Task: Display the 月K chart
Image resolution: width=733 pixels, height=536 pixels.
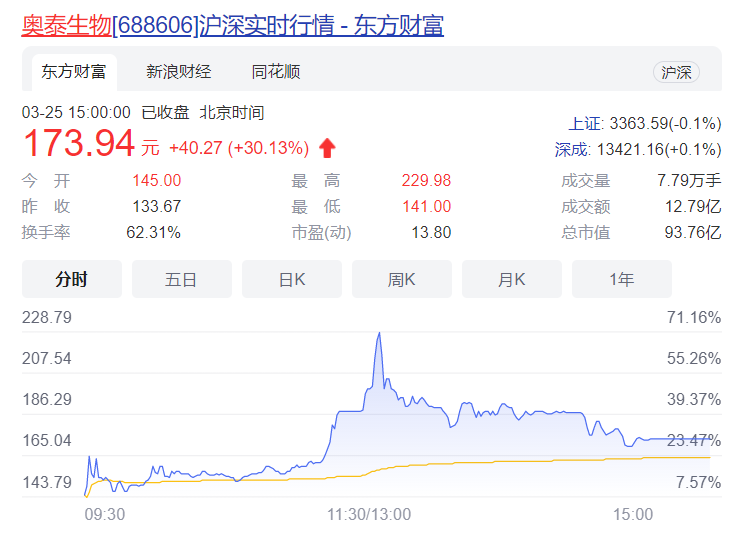Action: click(511, 279)
